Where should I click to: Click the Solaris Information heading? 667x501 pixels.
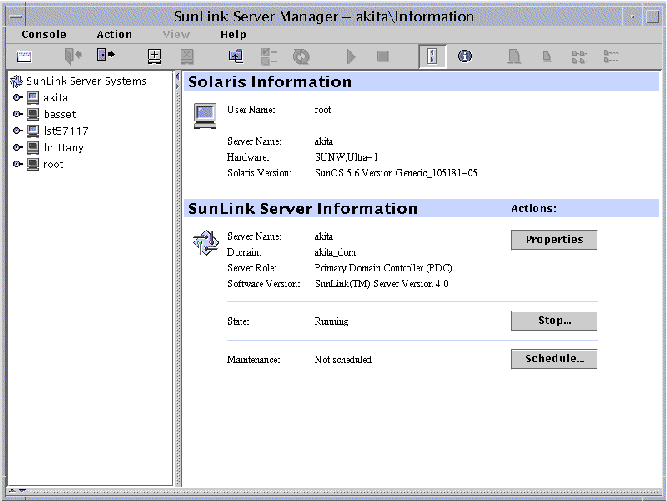270,82
